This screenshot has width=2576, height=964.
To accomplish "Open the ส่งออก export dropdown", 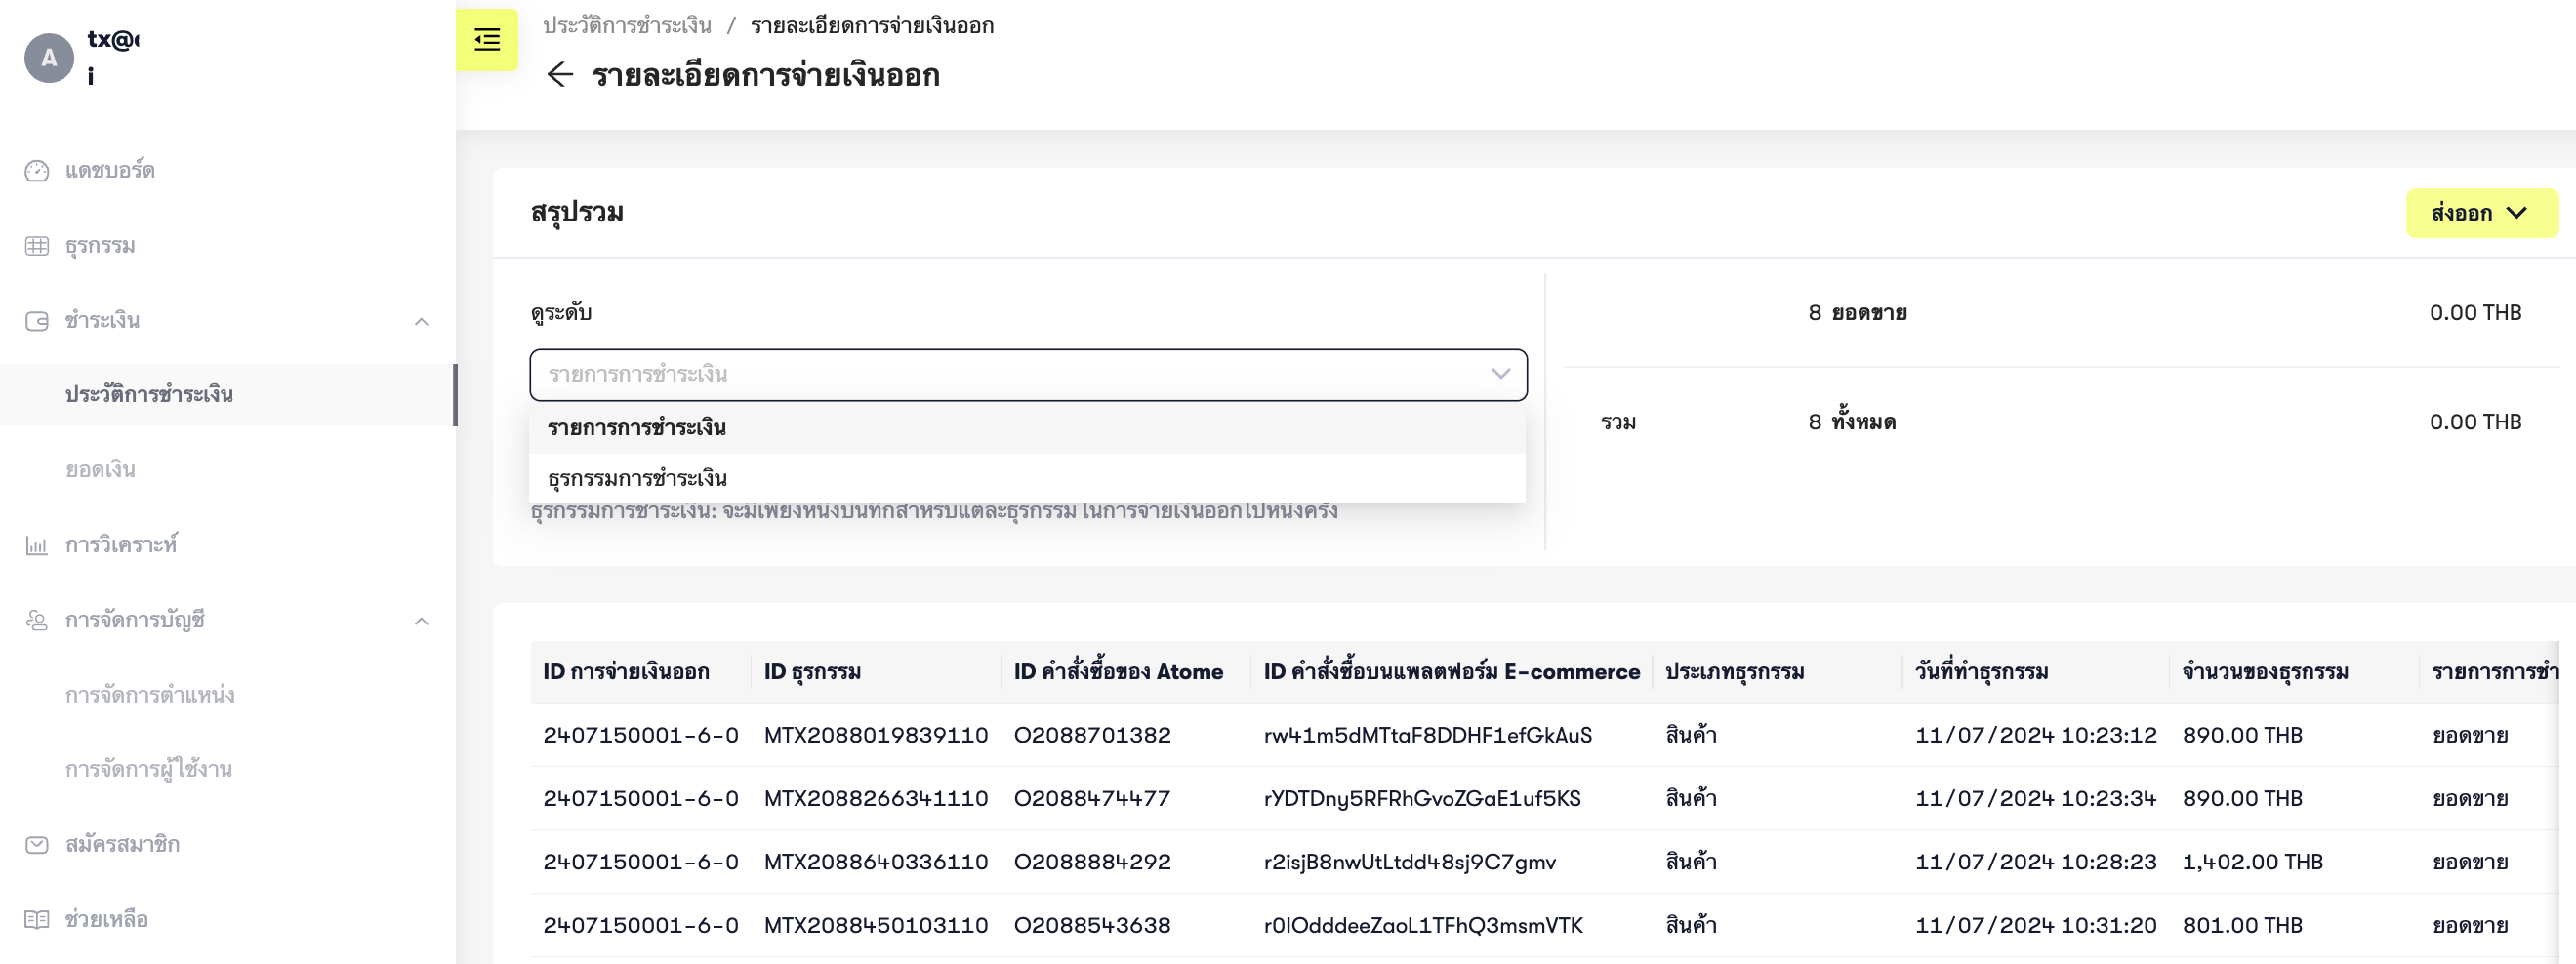I will (2480, 213).
